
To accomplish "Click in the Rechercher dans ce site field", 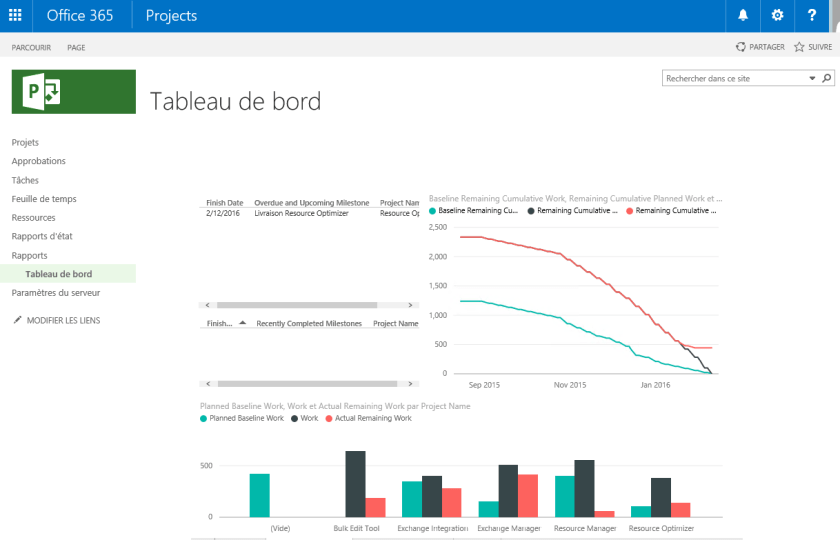I will point(735,78).
